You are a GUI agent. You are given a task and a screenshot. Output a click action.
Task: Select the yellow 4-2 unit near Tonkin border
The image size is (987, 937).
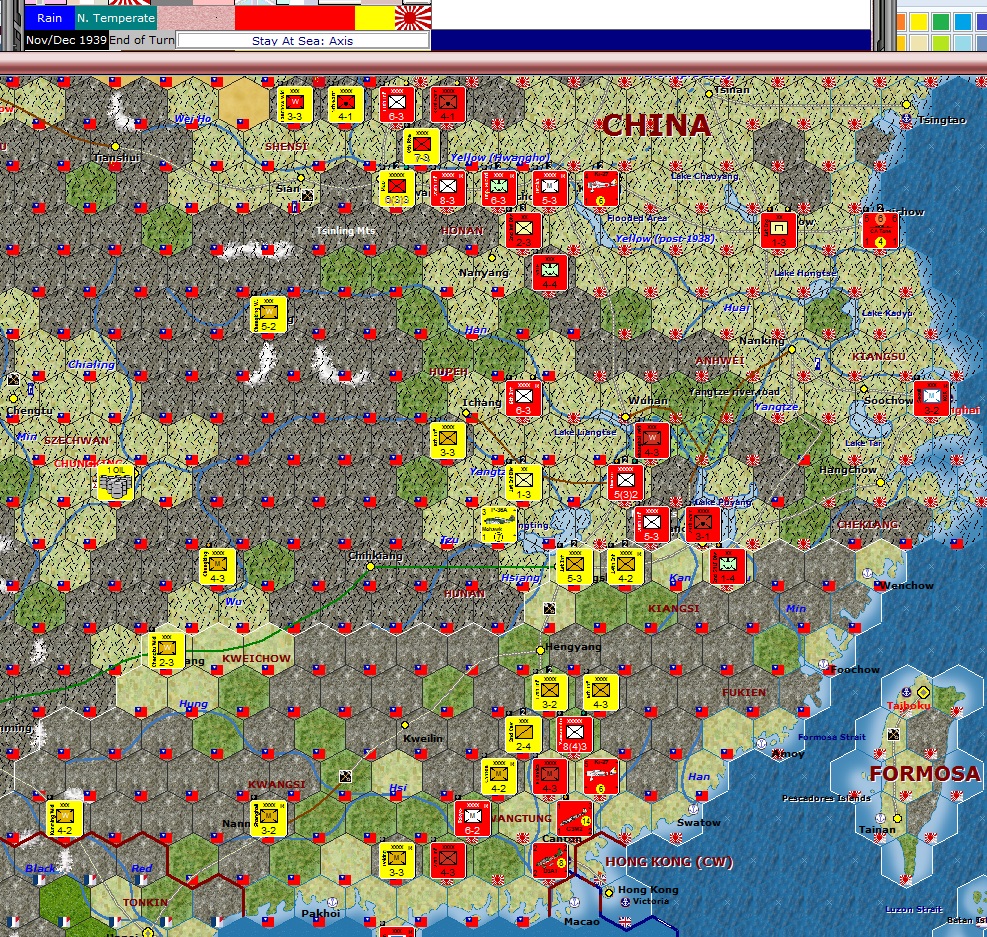pos(65,819)
